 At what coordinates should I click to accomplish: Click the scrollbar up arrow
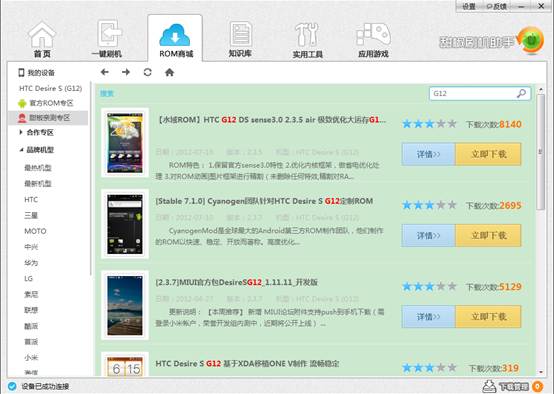coord(541,90)
